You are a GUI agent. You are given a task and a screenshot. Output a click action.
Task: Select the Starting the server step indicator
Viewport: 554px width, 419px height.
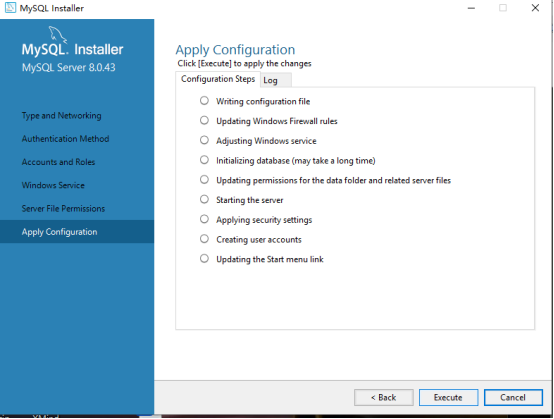tap(204, 199)
